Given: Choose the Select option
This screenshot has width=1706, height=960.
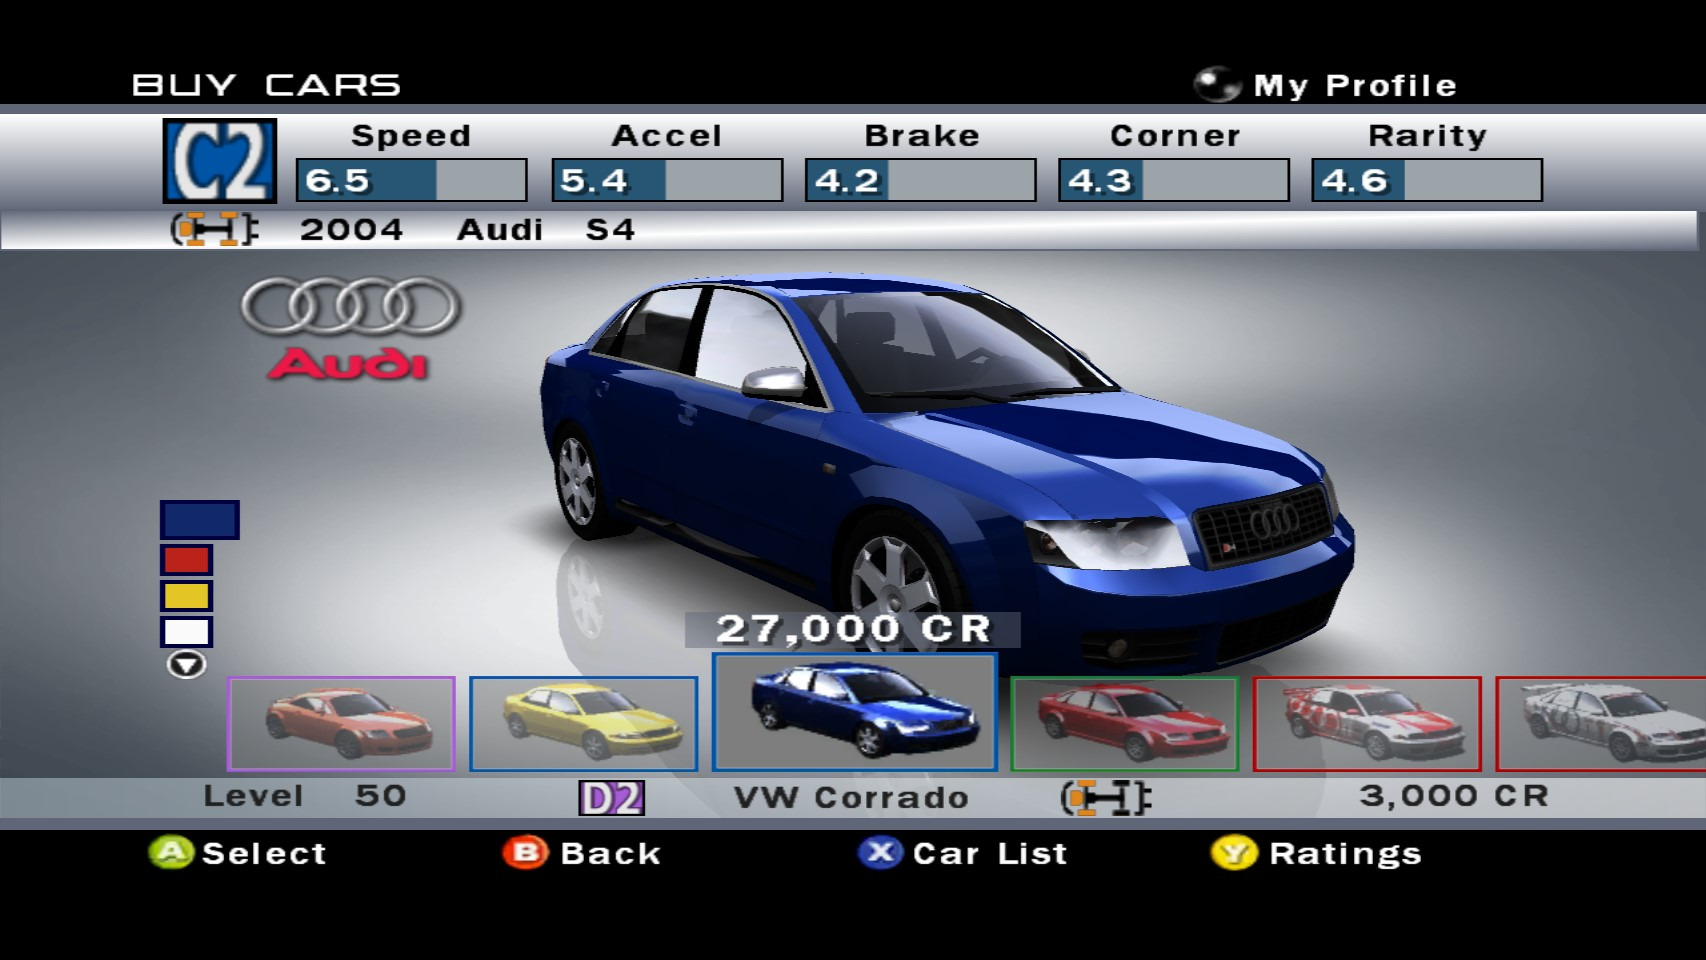Looking at the screenshot, I should [264, 853].
